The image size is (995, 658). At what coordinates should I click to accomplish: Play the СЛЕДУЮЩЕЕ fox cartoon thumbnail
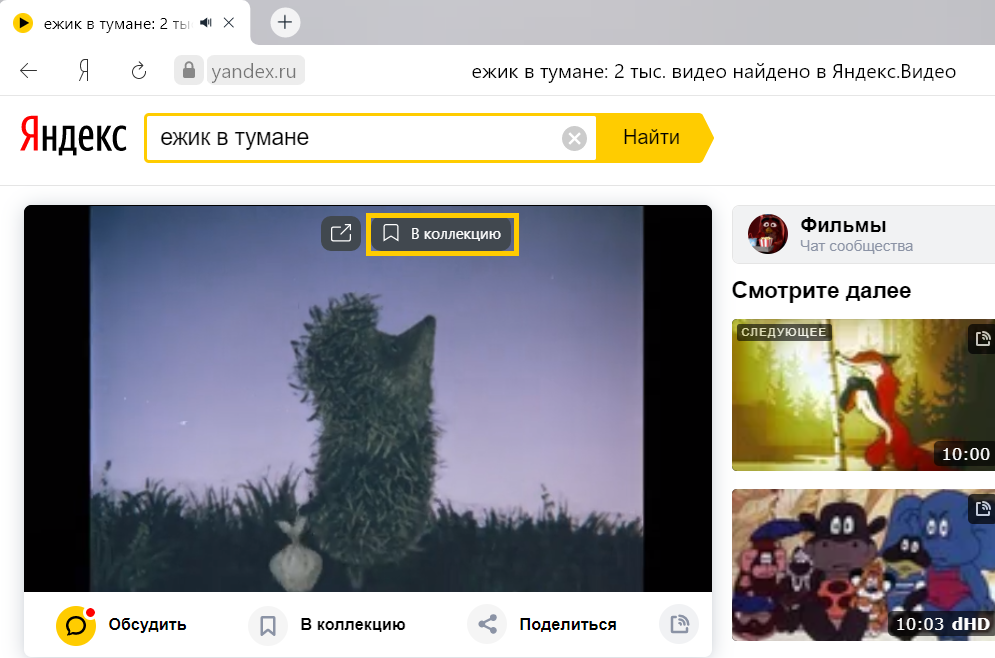863,395
